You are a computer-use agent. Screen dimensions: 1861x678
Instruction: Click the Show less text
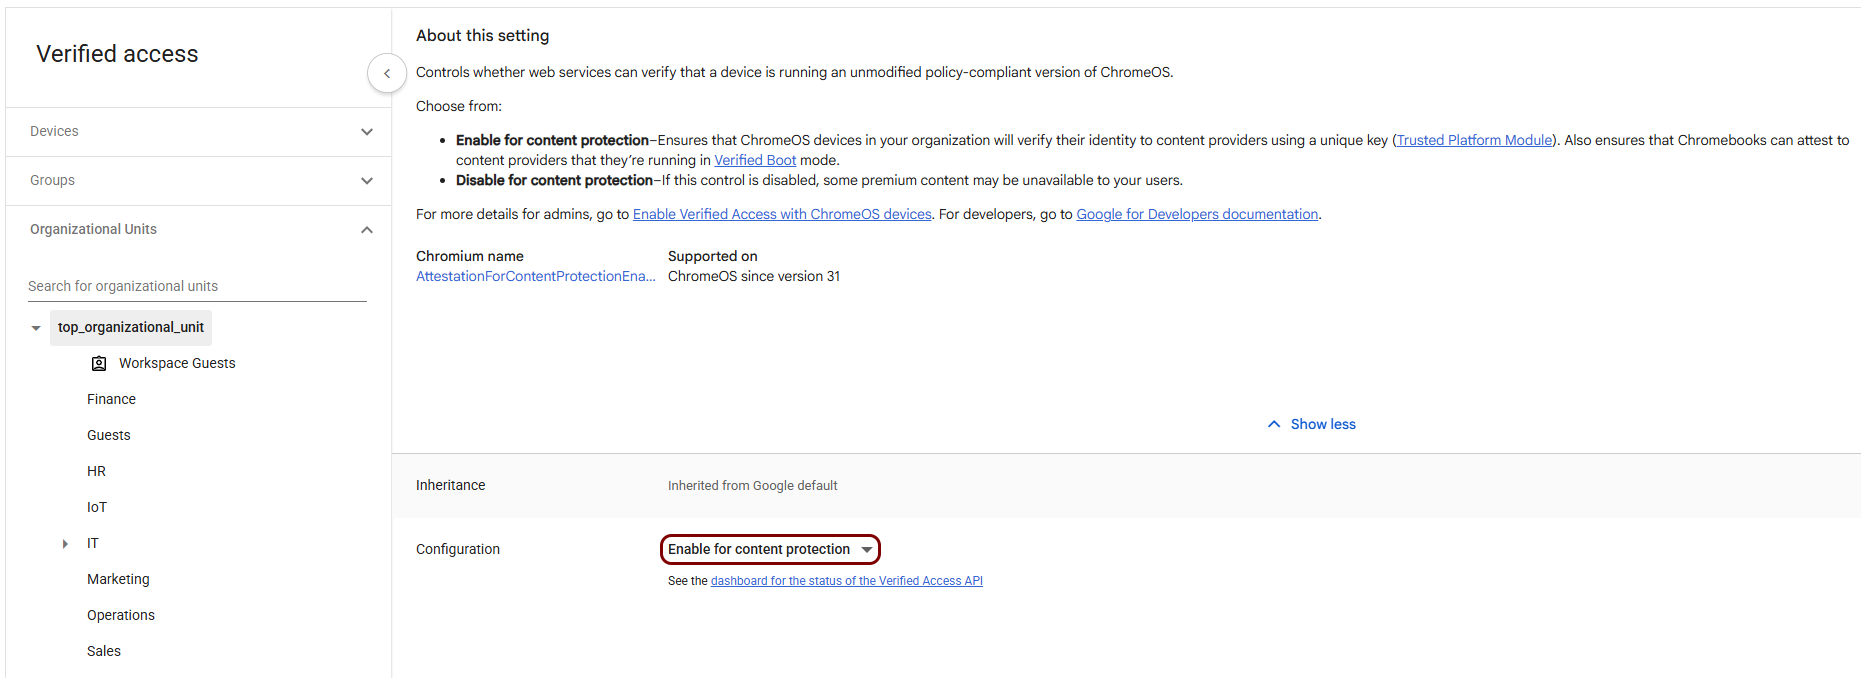pos(1323,424)
